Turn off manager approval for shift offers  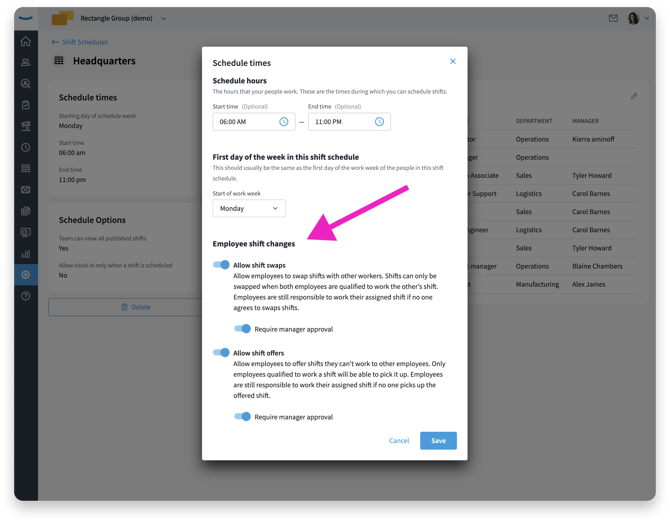pos(242,416)
